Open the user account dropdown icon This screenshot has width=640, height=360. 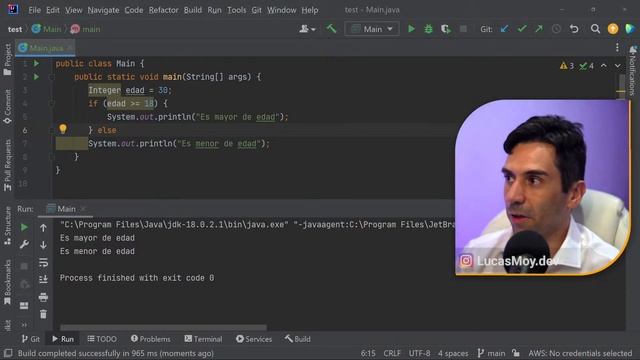tap(307, 29)
